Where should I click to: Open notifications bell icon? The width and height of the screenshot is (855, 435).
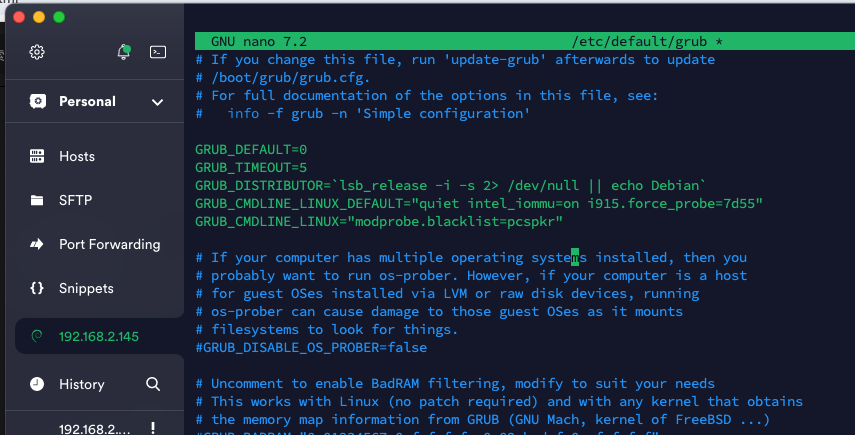124,52
